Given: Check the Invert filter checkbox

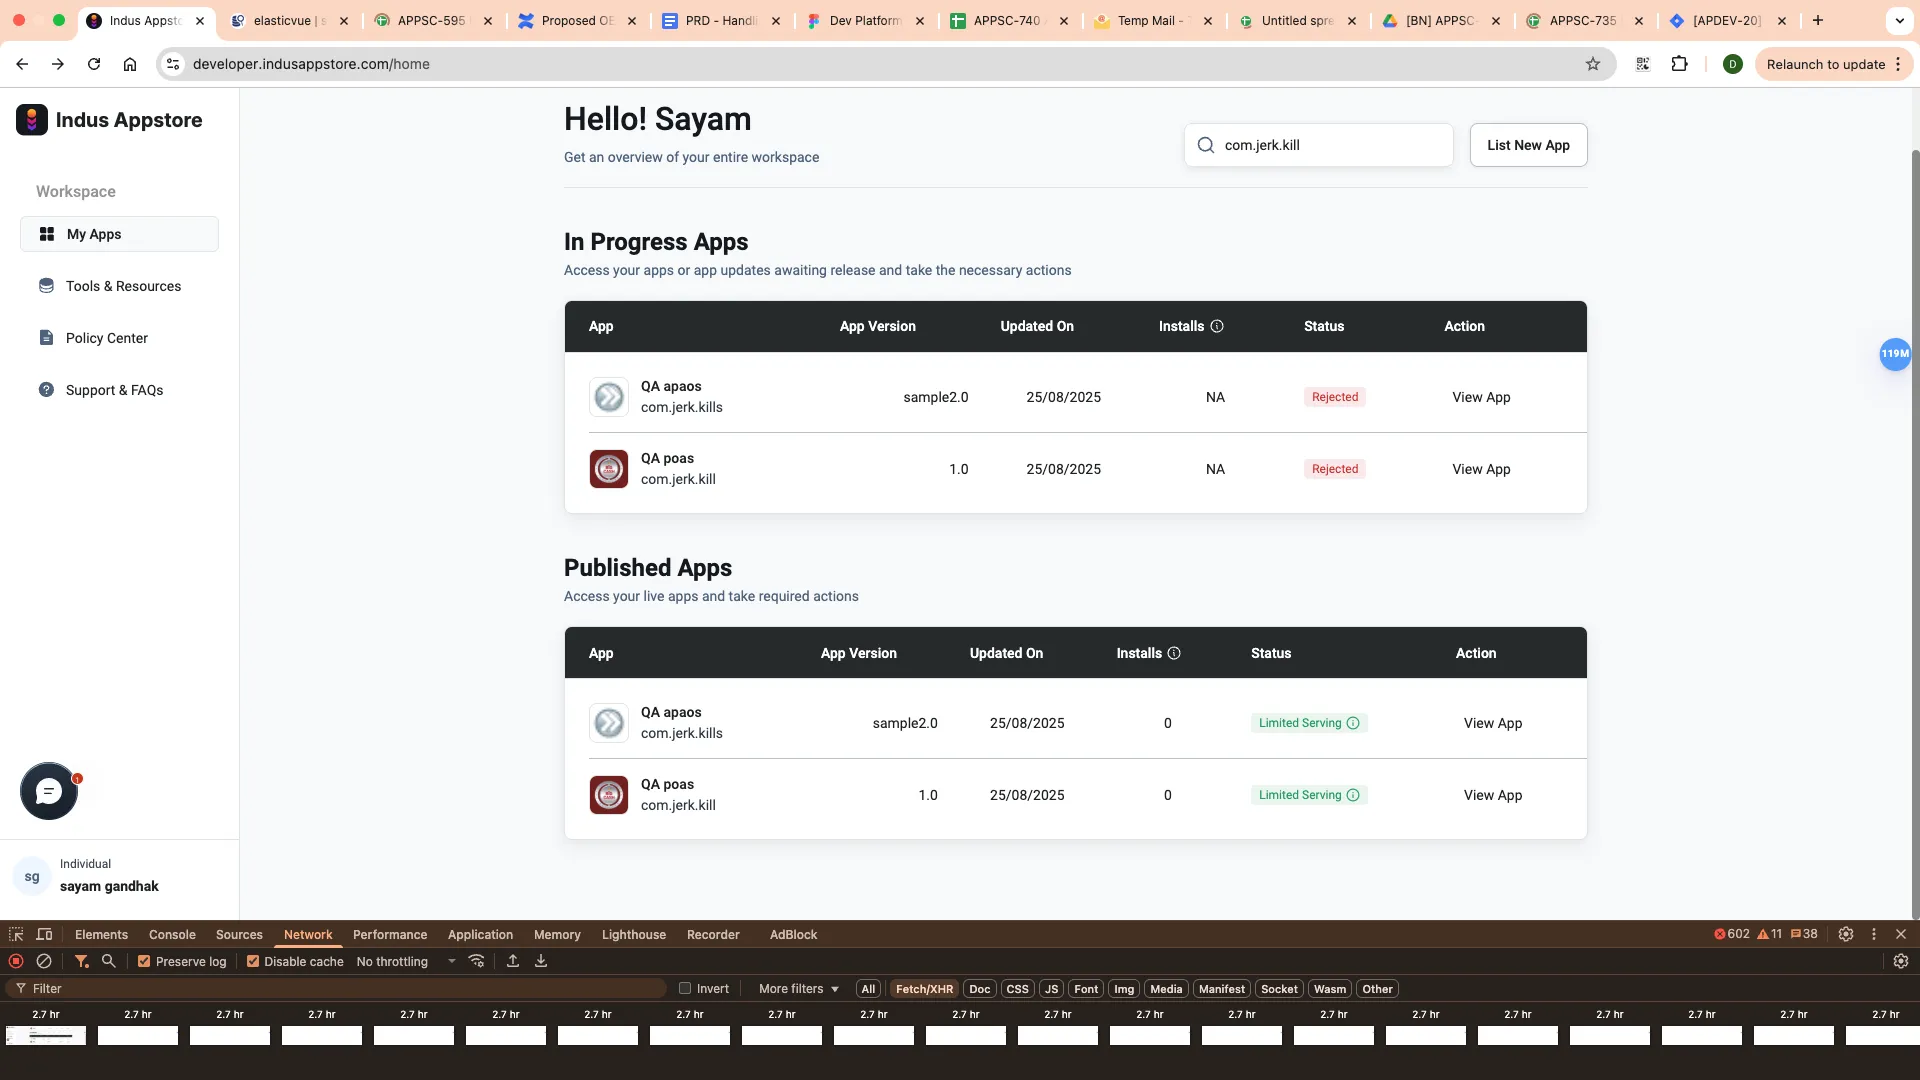Looking at the screenshot, I should click(685, 988).
